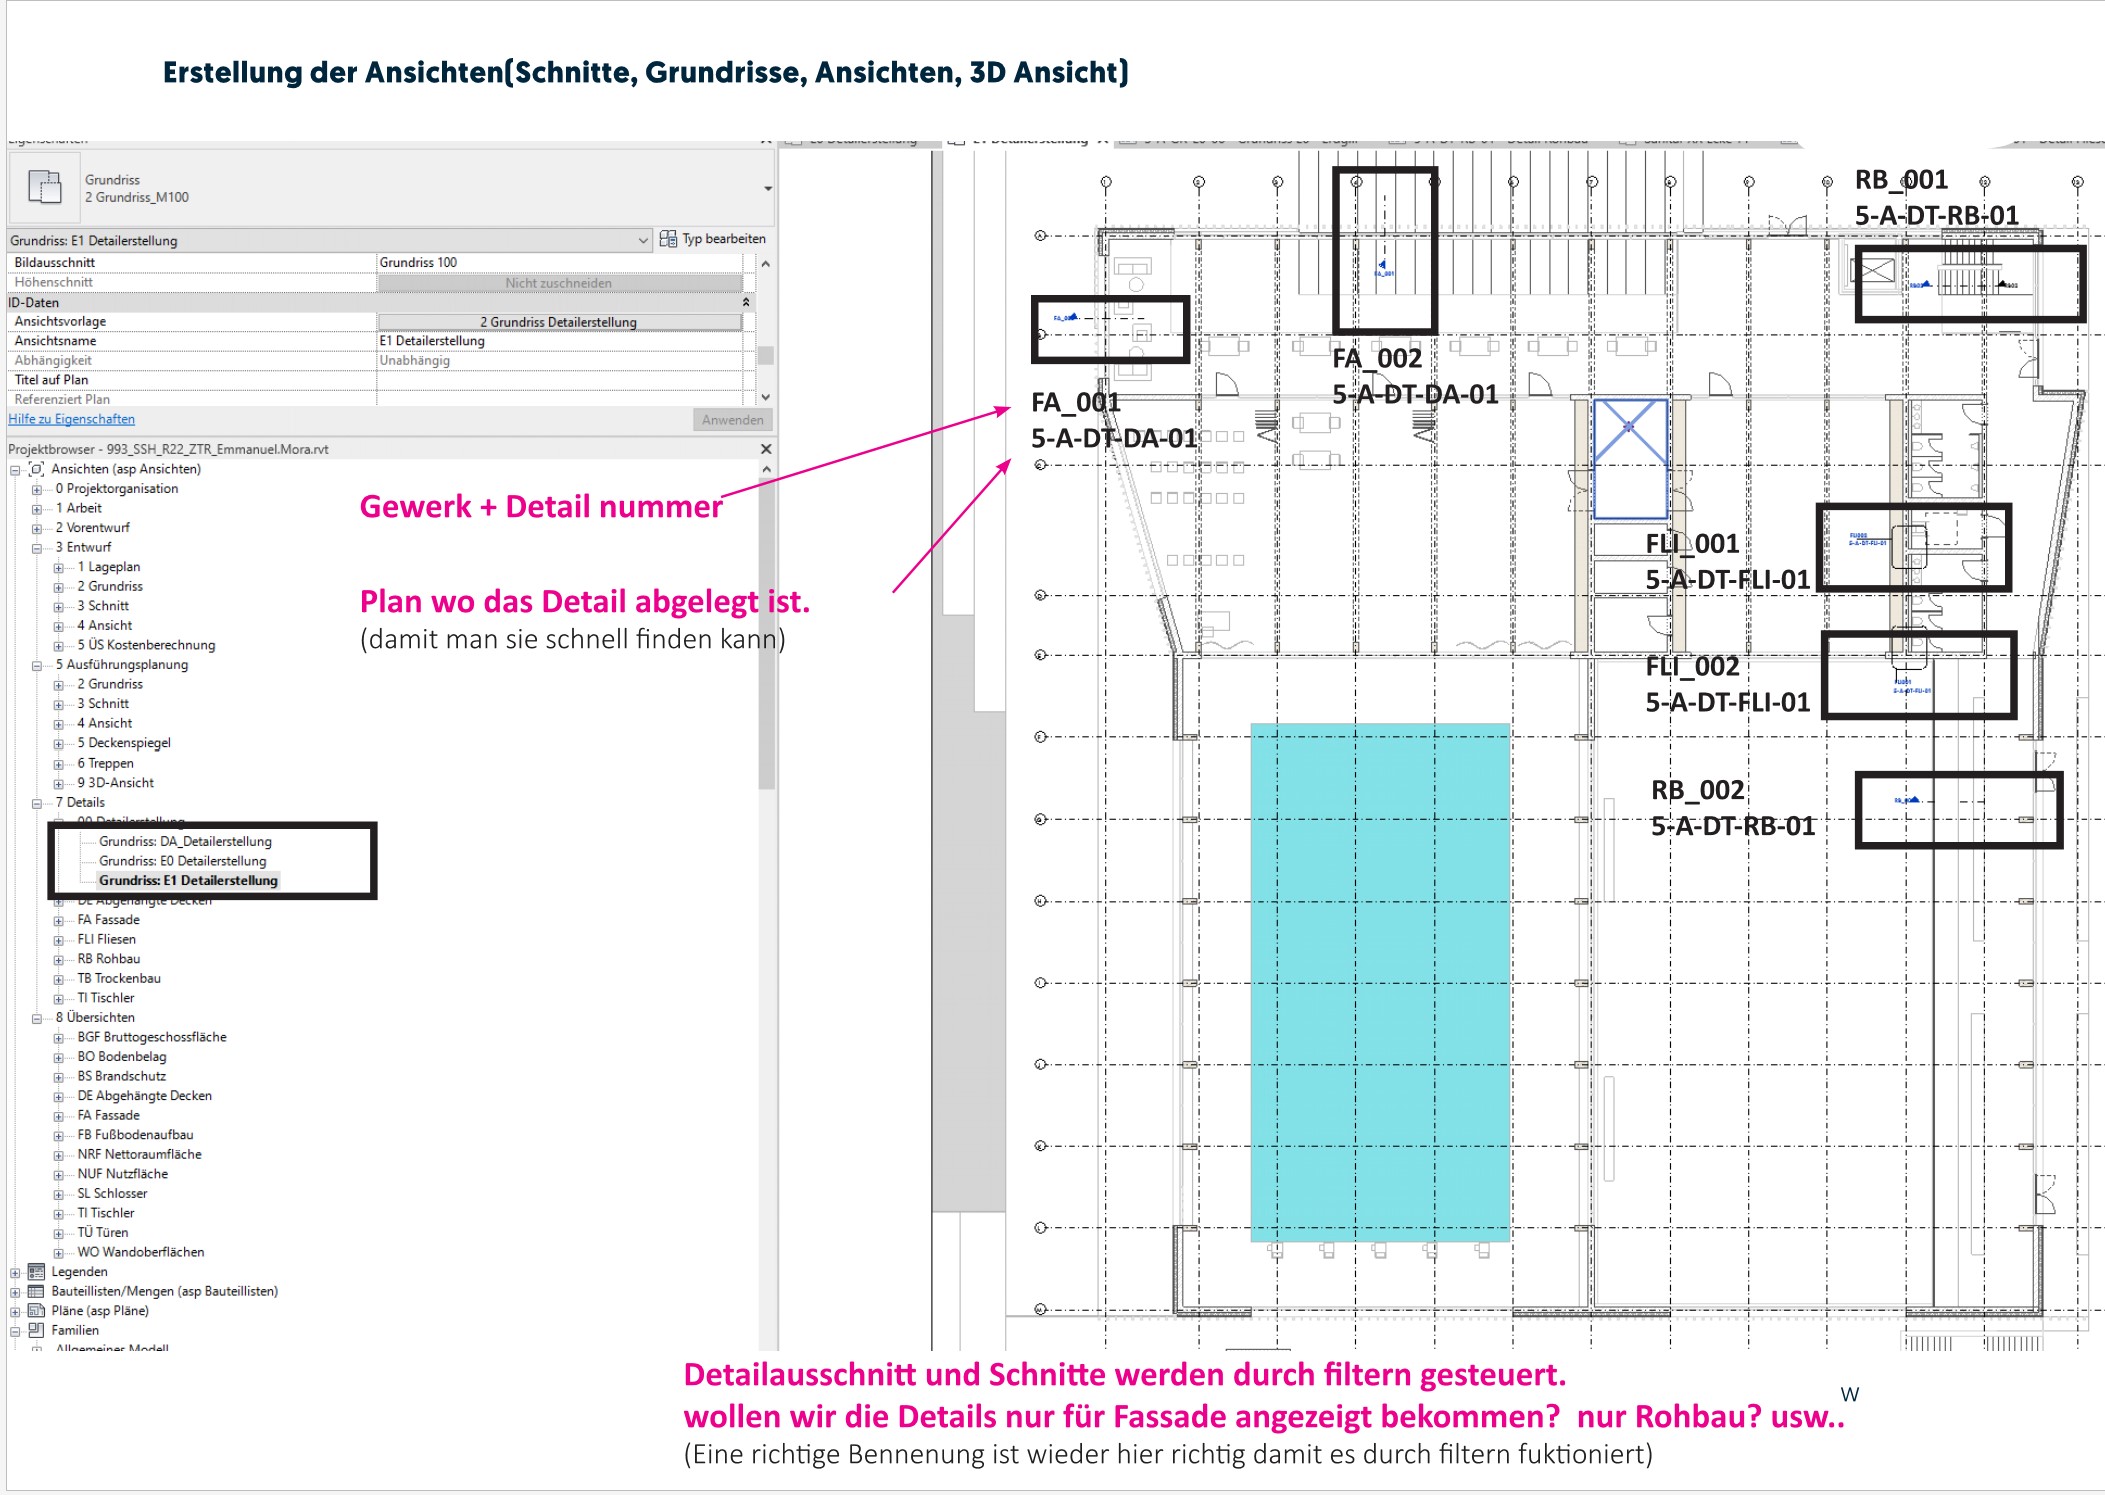Click the Bauteillisten/Mengen schedule icon
Screen dimensions: 2105x1495
point(37,1291)
